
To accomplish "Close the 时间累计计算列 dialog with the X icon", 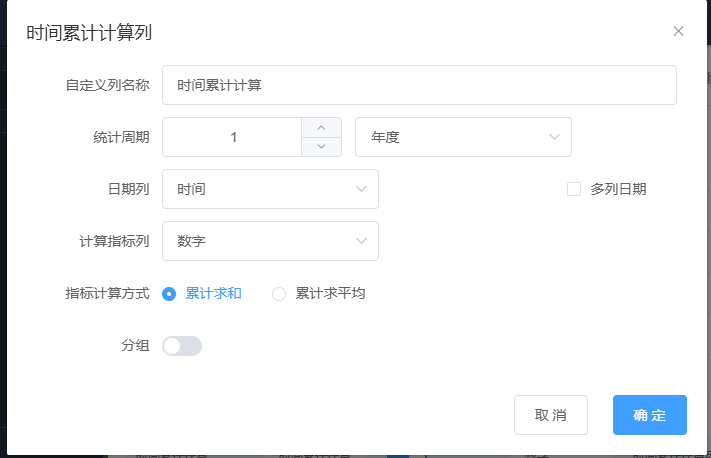I will (x=678, y=31).
